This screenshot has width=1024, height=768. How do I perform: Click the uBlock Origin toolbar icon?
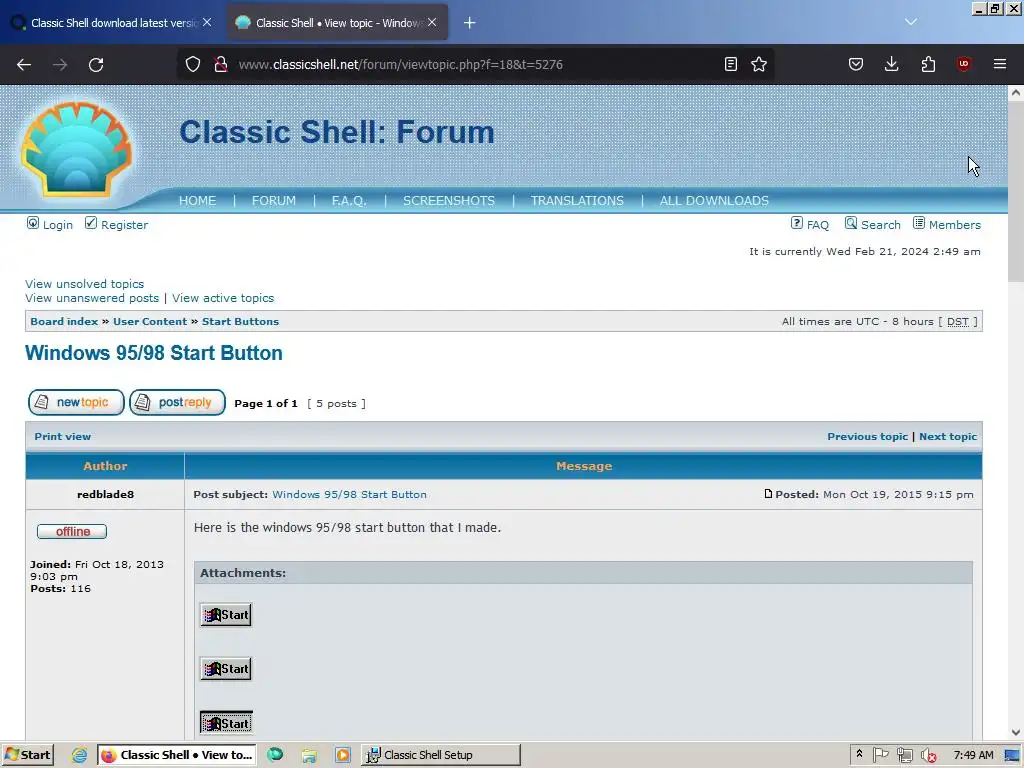point(964,64)
